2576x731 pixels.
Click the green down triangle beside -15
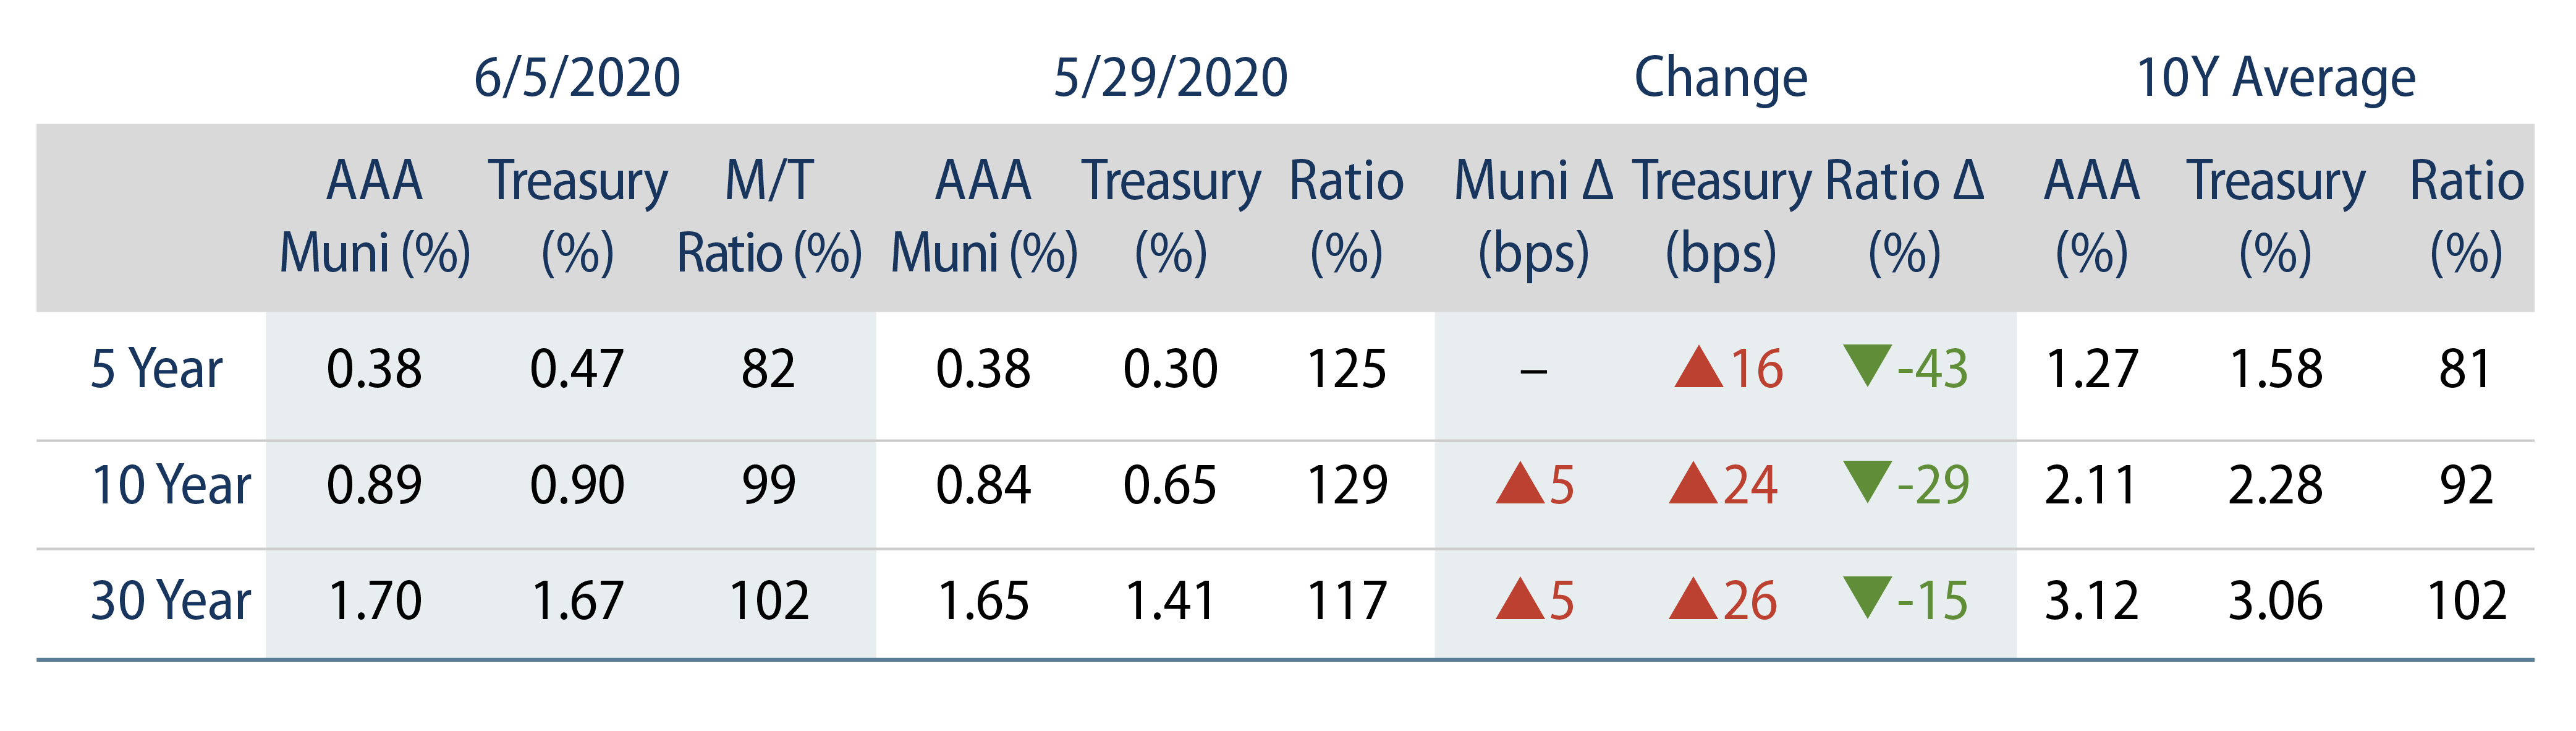(x=1867, y=596)
